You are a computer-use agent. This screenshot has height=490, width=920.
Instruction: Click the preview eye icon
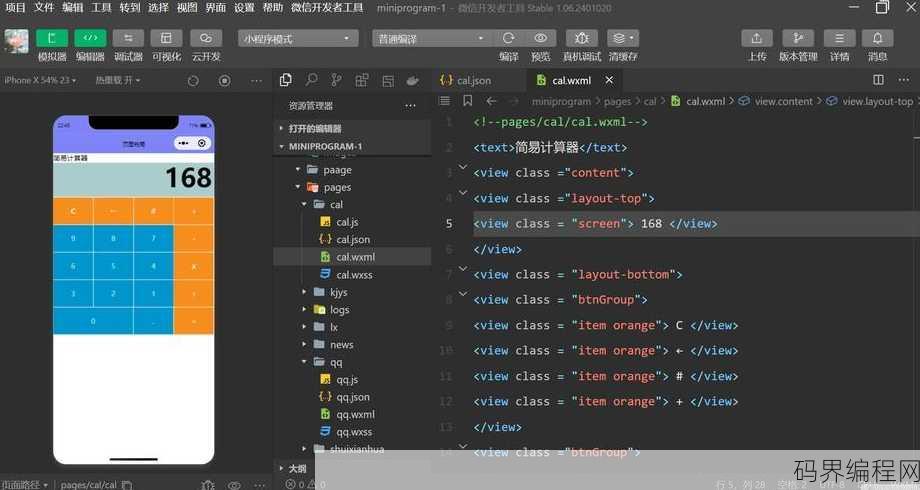click(x=540, y=38)
